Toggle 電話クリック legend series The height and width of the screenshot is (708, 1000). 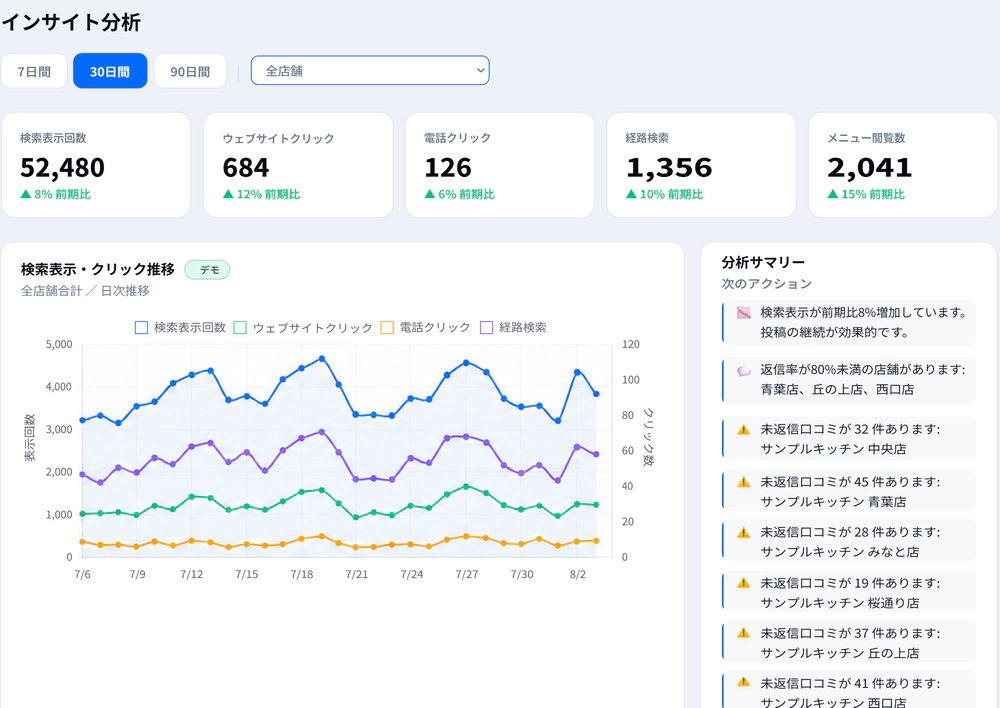[425, 327]
